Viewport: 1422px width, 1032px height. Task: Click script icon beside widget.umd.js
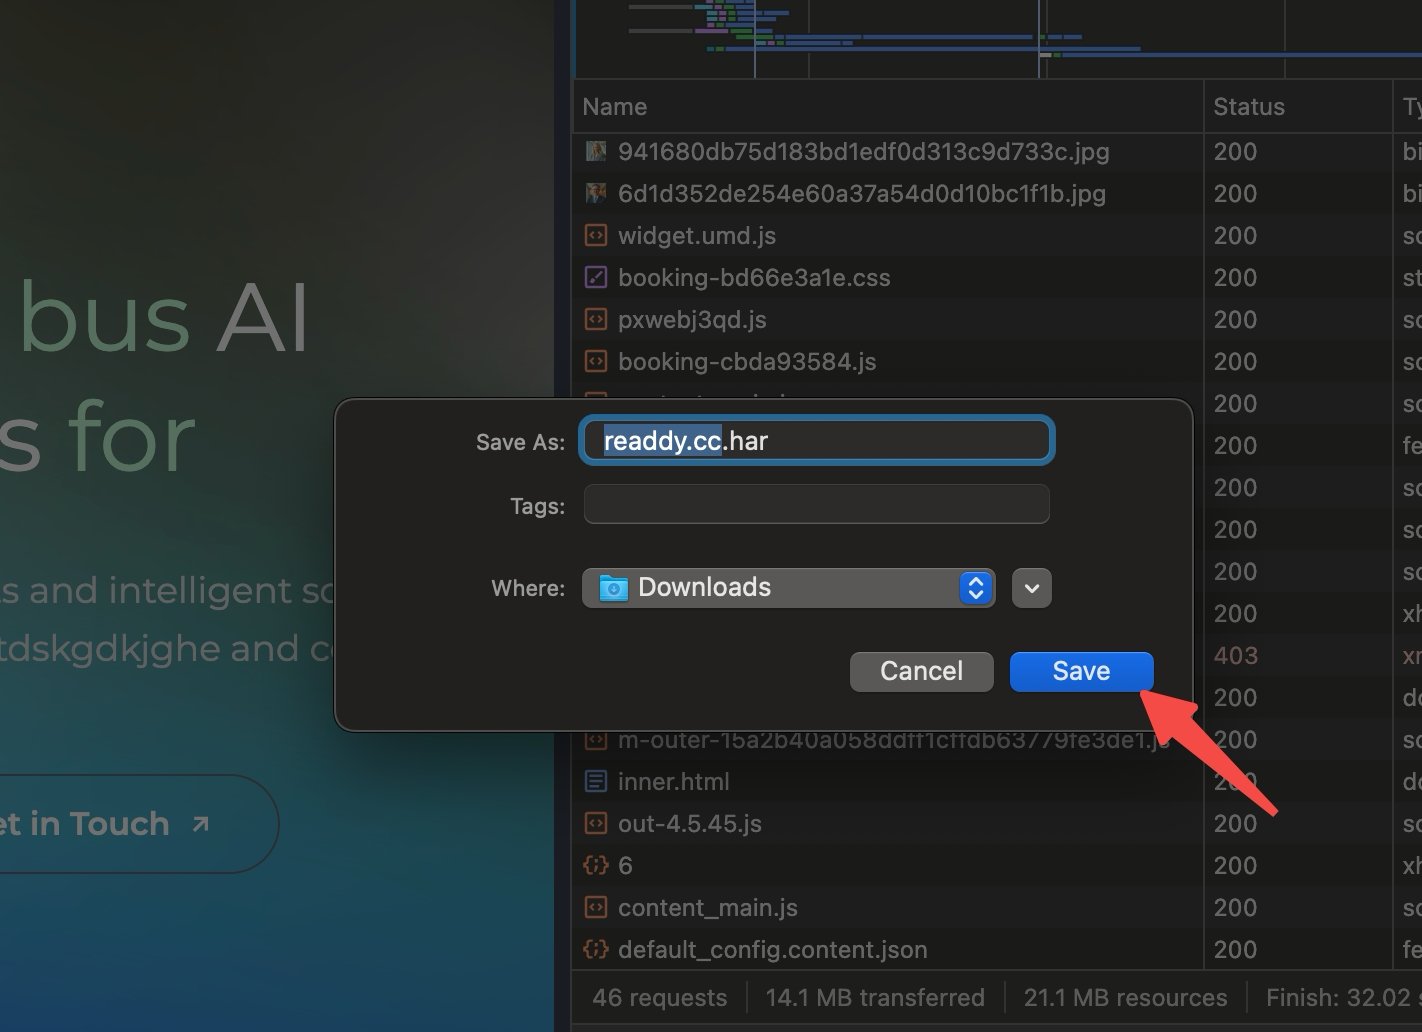tap(596, 236)
